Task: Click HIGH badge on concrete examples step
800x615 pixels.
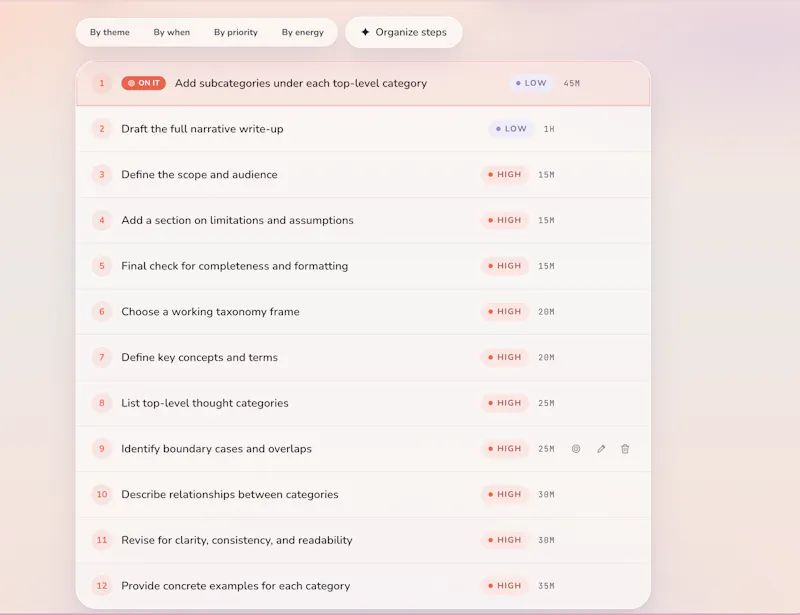Action: tap(505, 586)
